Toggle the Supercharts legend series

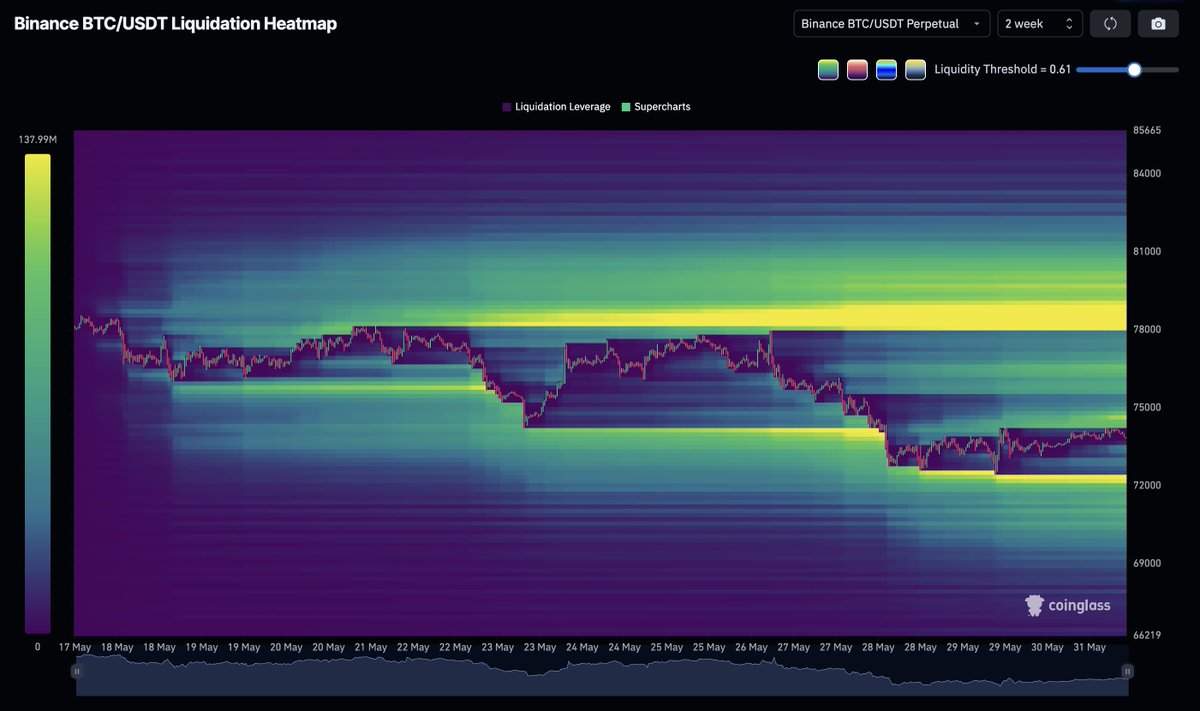656,106
